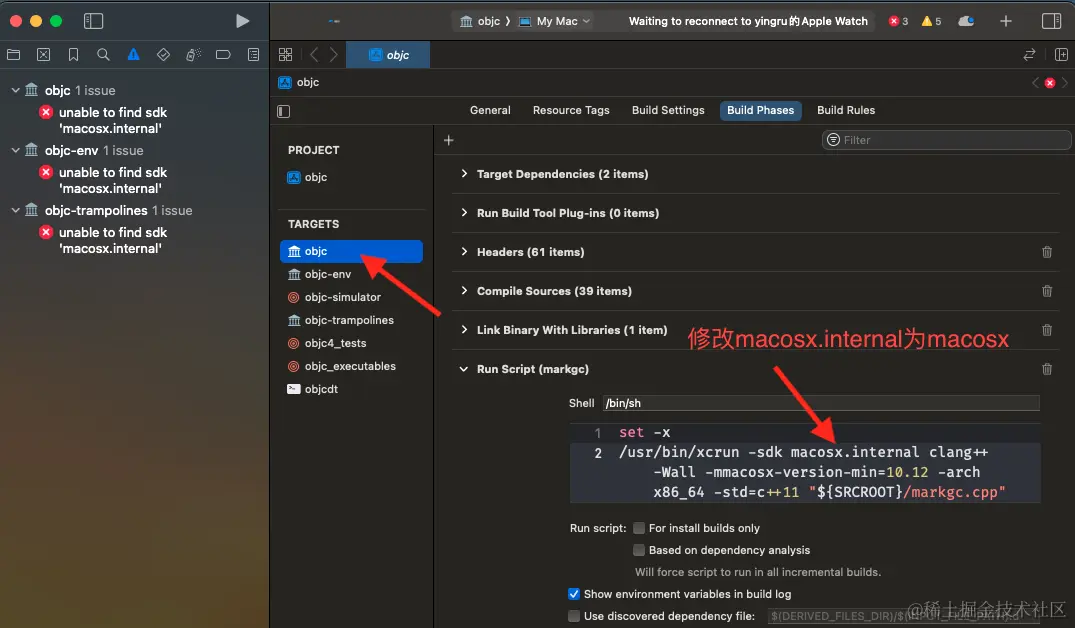Select the objc-trampolines target
The height and width of the screenshot is (628, 1075).
351,320
